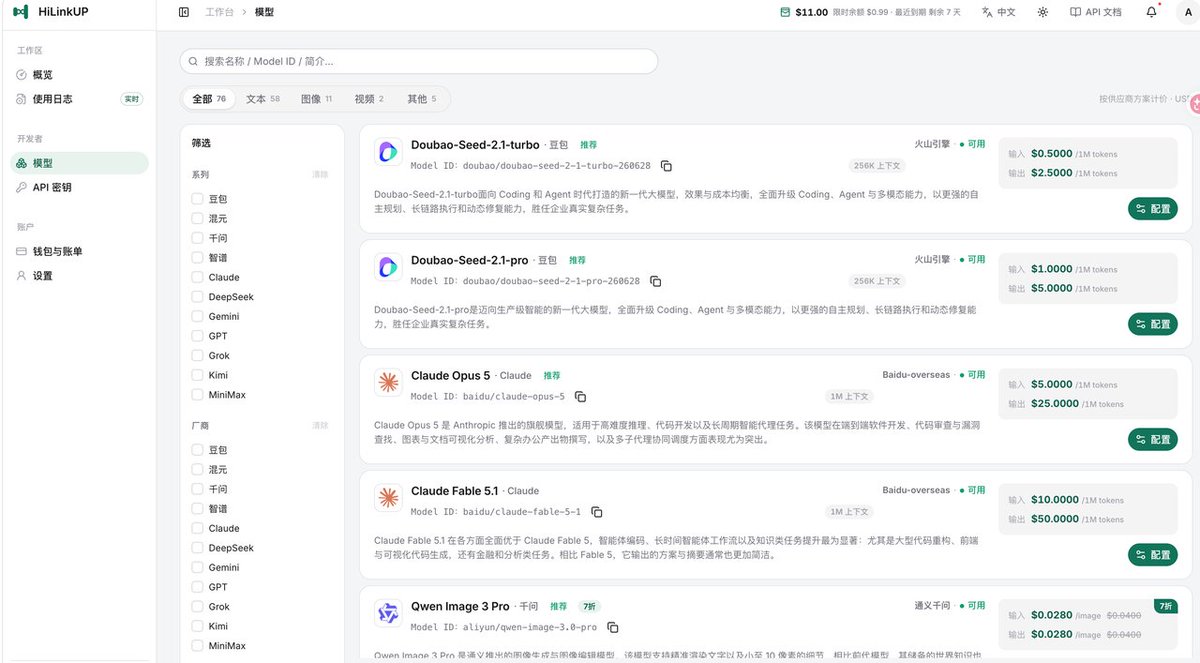Check 智谱 under 系列
This screenshot has height=663, width=1200.
pos(197,257)
